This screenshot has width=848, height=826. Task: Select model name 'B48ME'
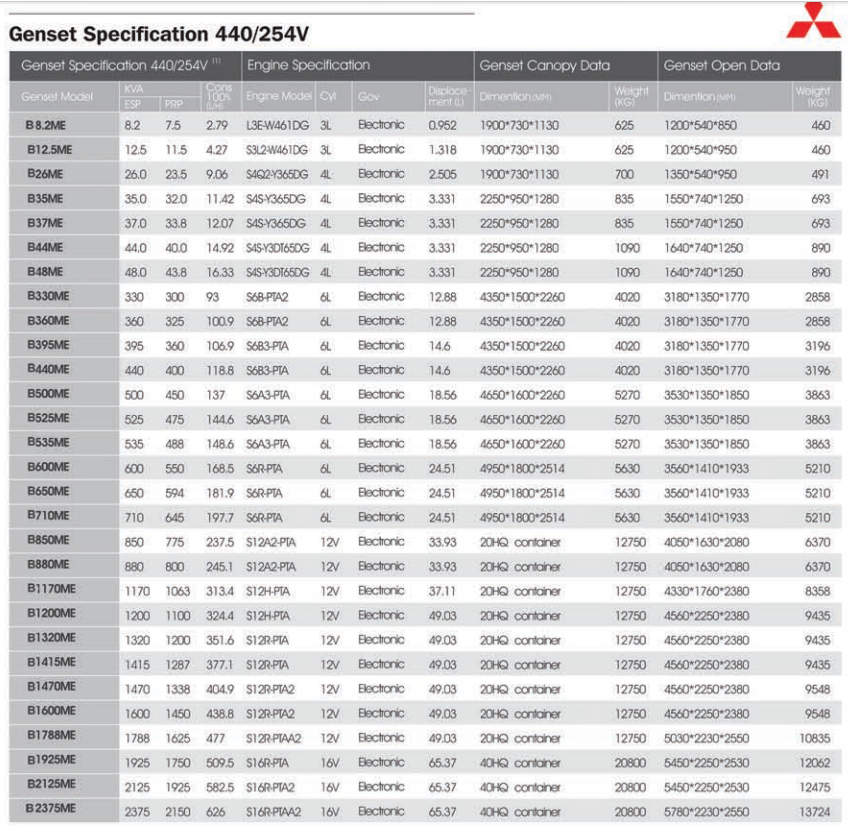(x=45, y=272)
